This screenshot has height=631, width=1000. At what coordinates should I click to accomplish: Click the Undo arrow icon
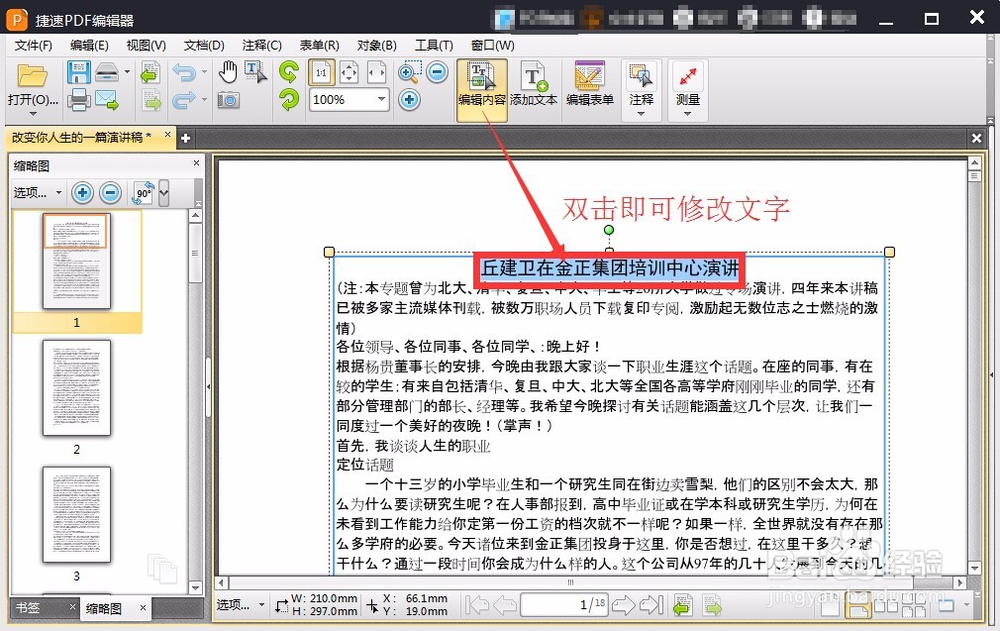[186, 71]
